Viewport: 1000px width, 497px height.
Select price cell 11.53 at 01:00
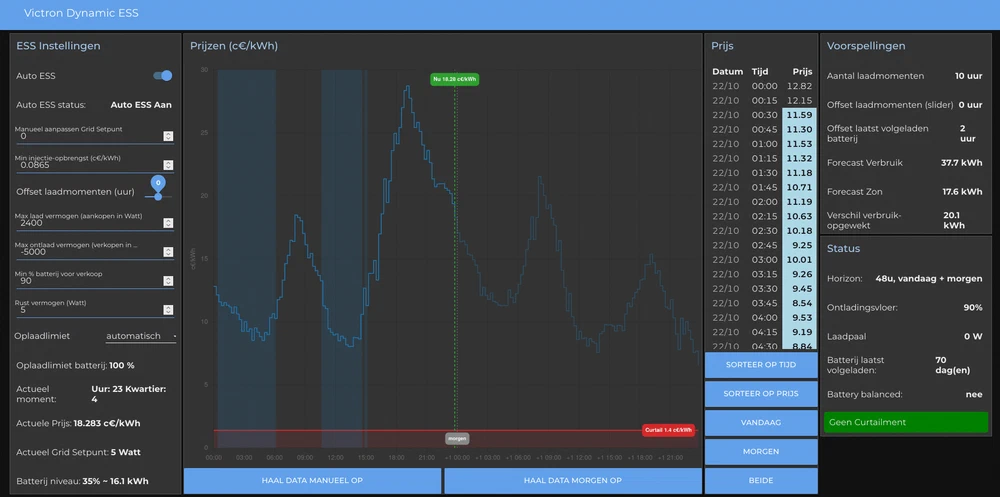(799, 144)
